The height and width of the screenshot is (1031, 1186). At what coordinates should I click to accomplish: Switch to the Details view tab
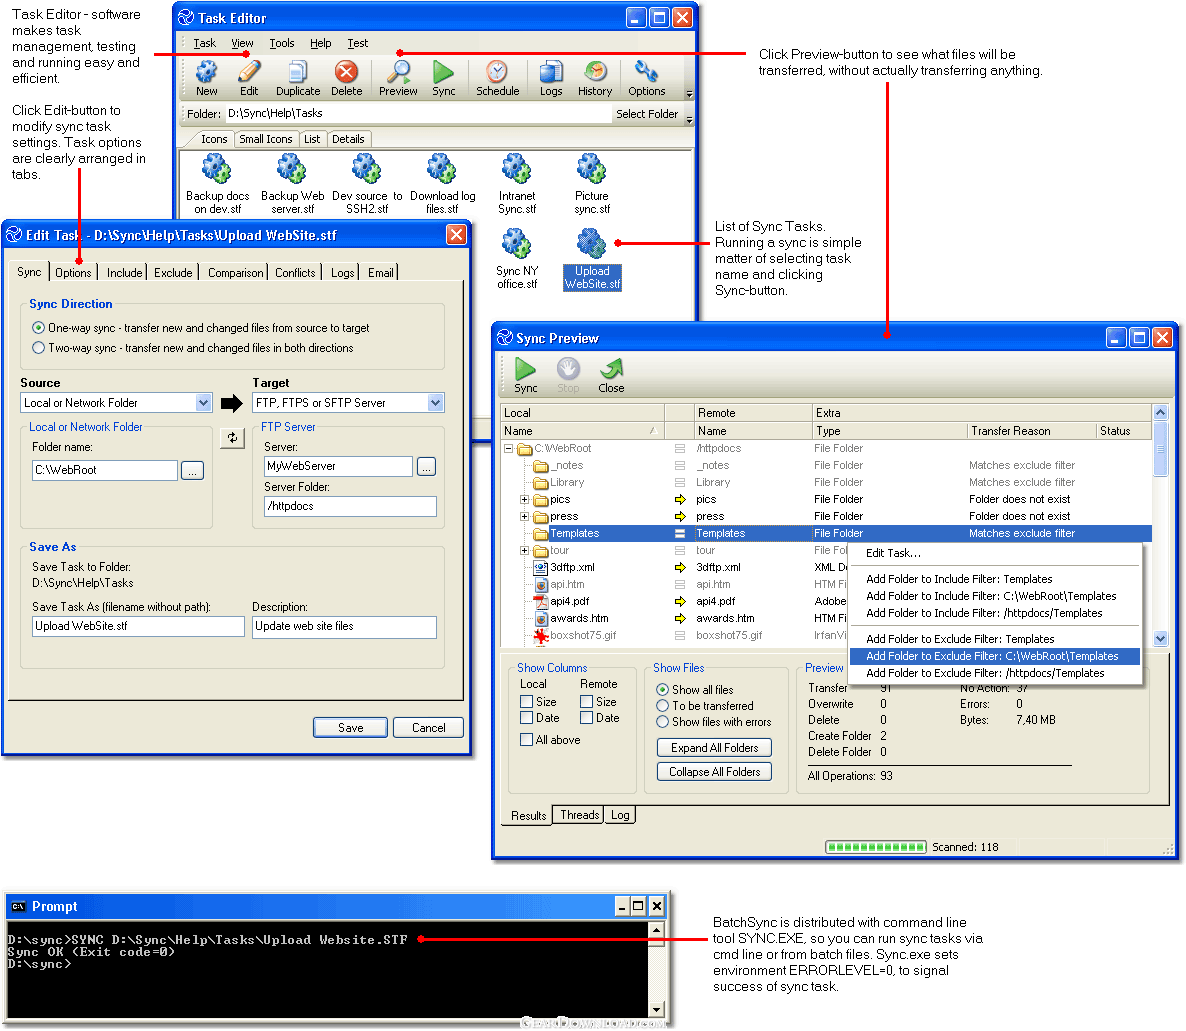pos(348,139)
